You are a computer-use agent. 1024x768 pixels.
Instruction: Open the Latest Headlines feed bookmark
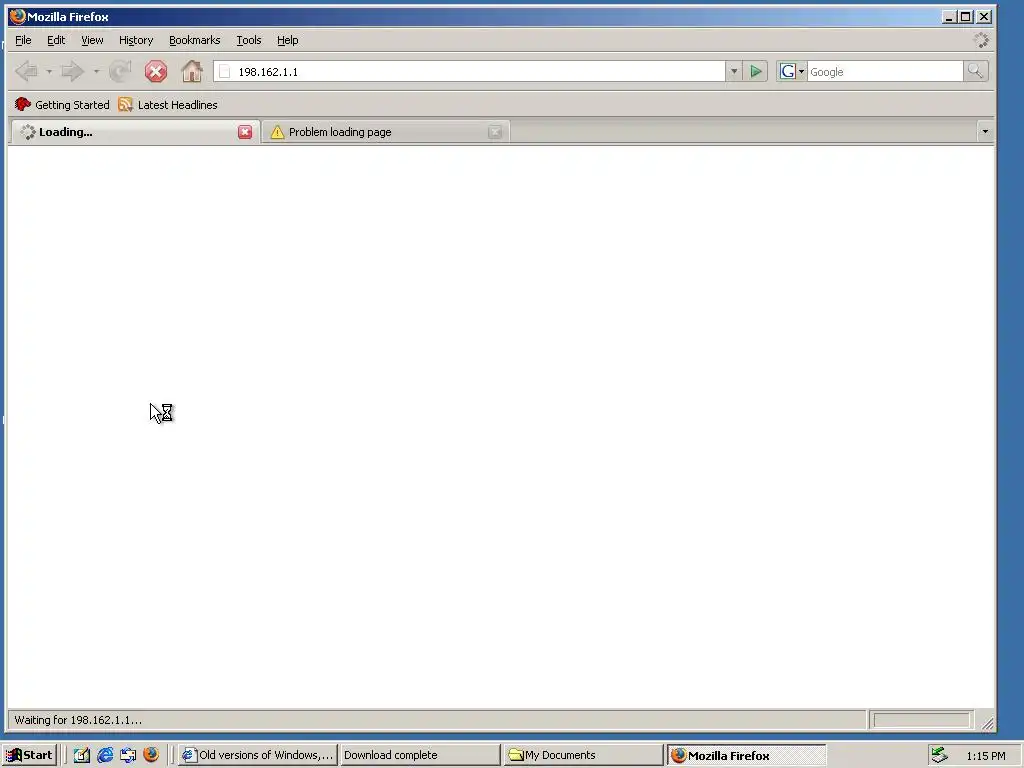pyautogui.click(x=168, y=104)
